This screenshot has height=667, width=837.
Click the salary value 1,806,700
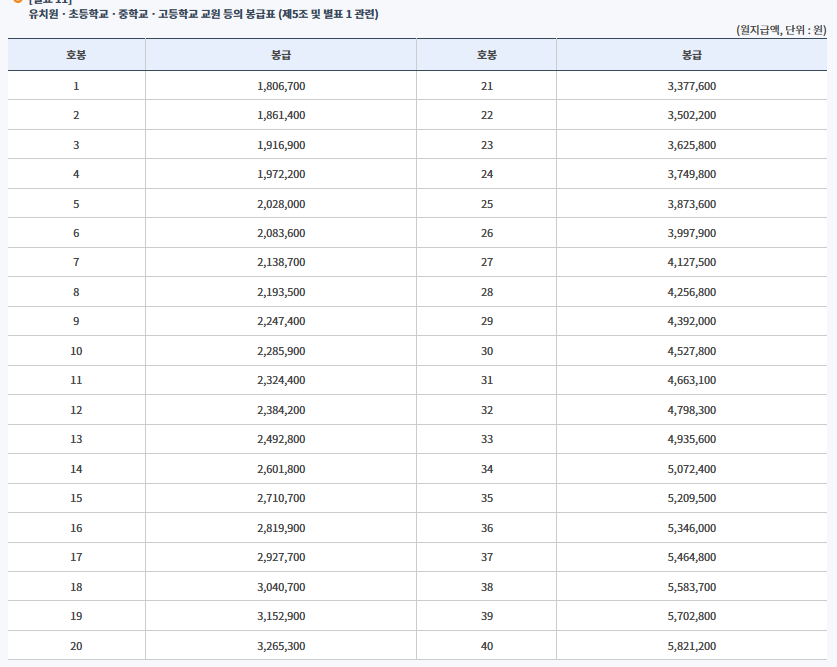click(x=281, y=86)
